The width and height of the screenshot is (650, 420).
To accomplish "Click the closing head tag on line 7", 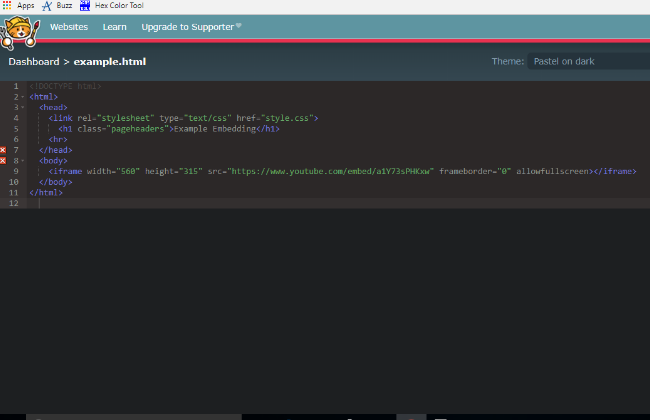I will 56,150.
